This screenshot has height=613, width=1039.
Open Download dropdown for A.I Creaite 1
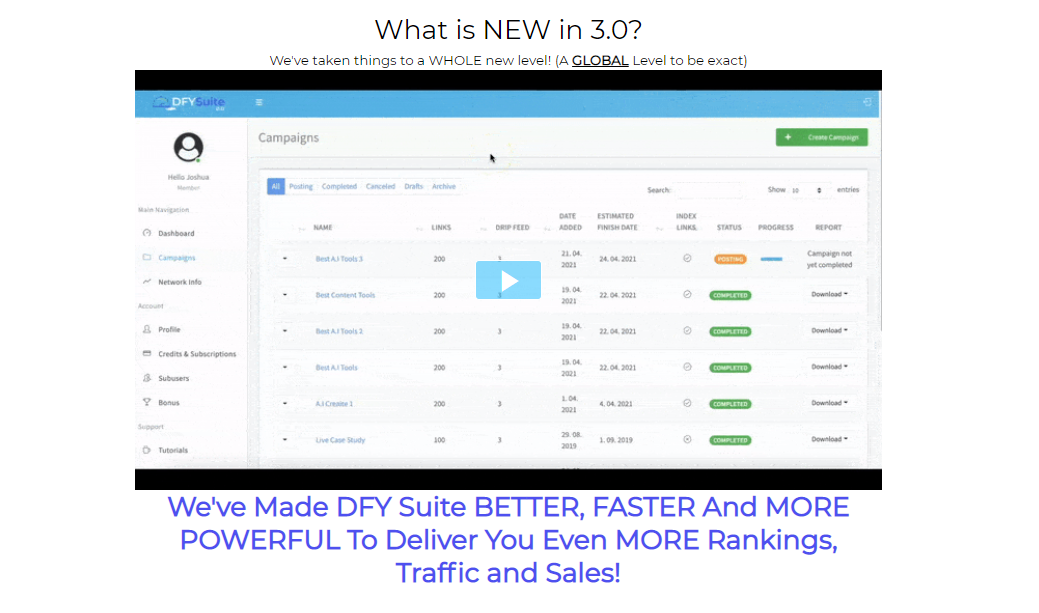click(x=830, y=403)
